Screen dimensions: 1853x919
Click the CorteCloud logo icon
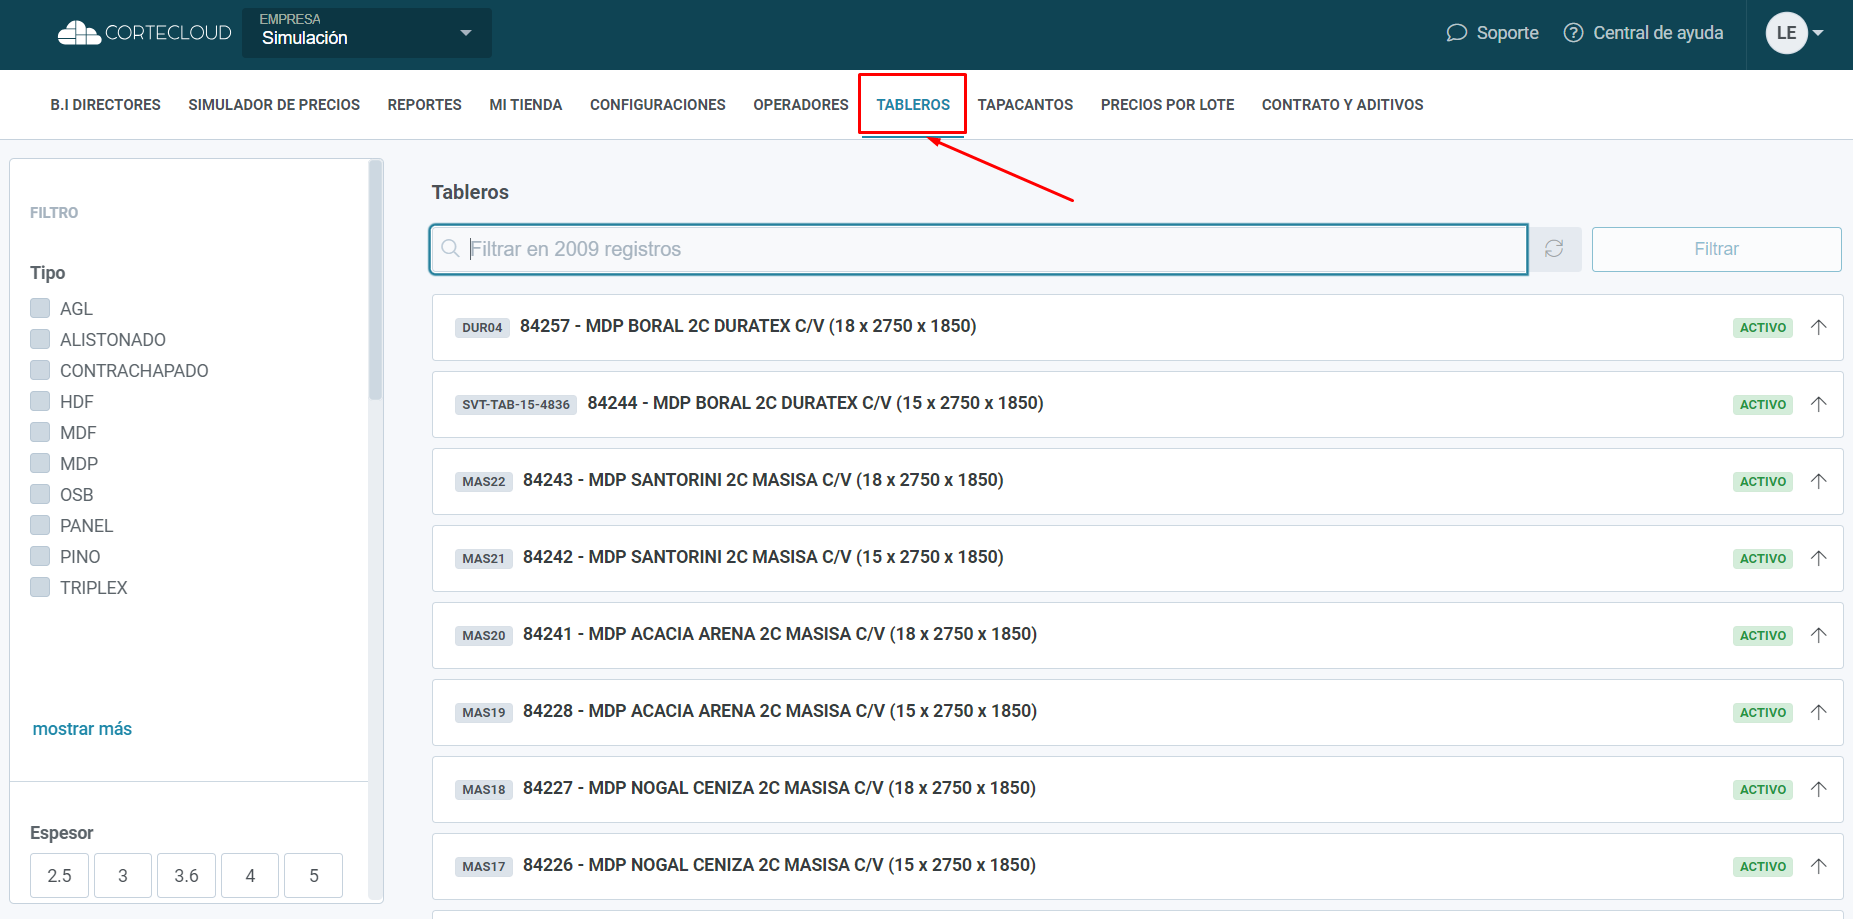[x=79, y=33]
